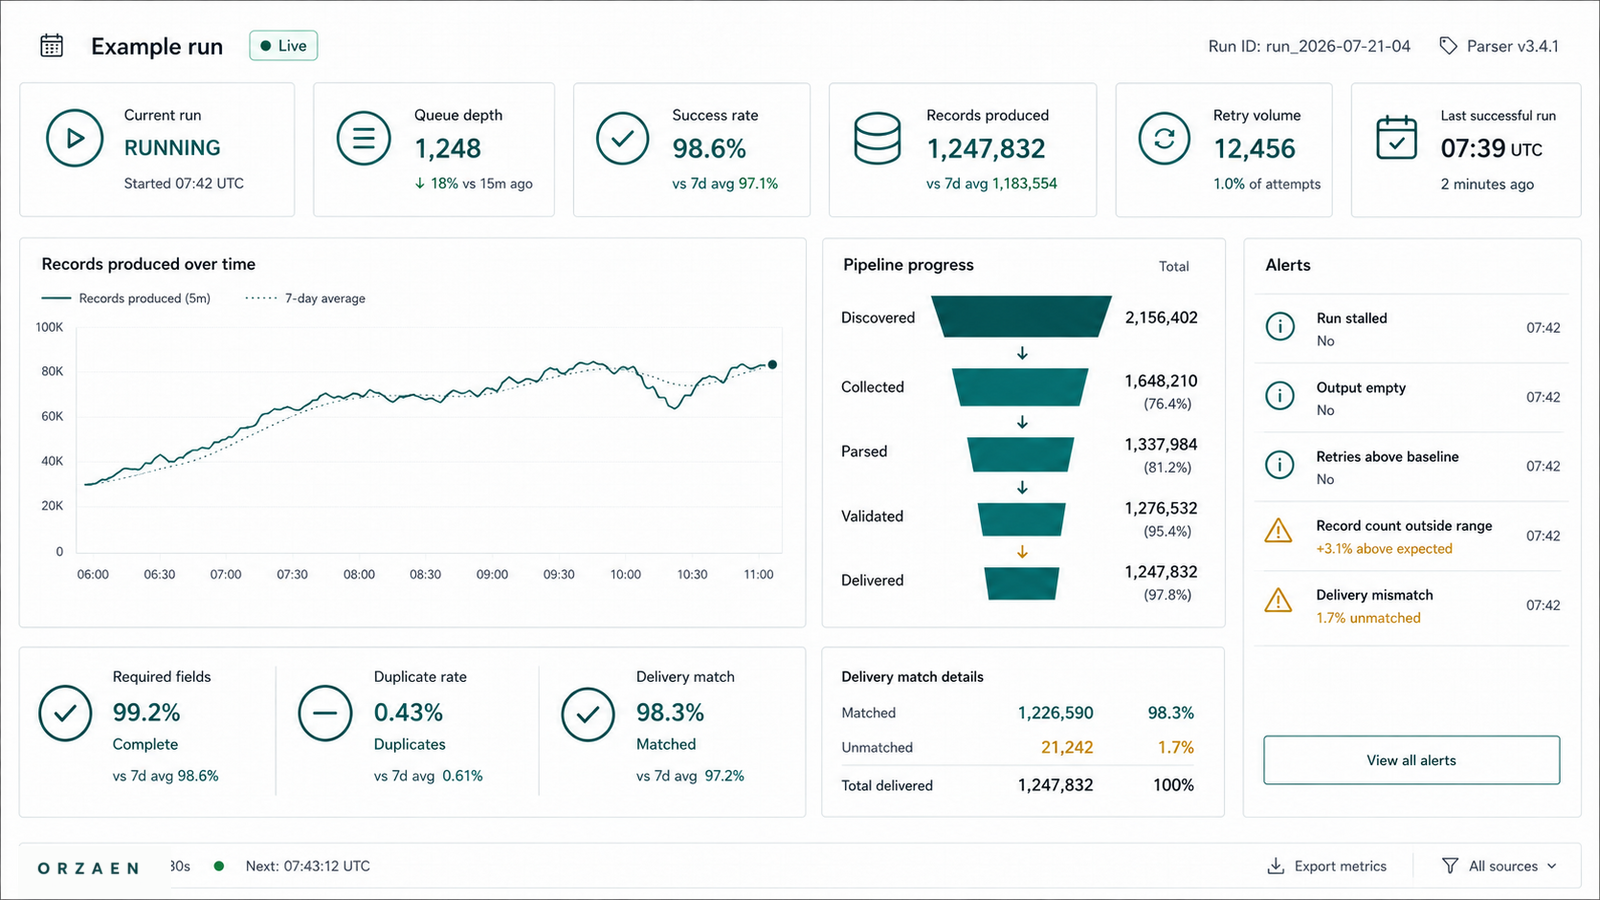The image size is (1600, 900).
Task: Toggle the 7-day average legend entry
Action: pos(305,298)
